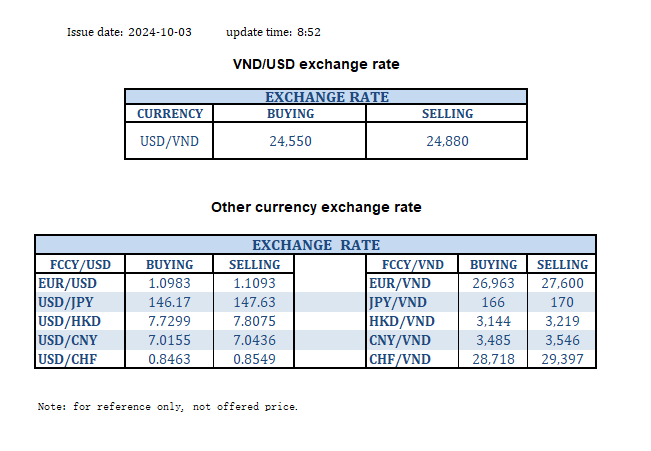Select the USD/CNY buying value 7.0155
Screen dimensions: 651x451
tap(170, 339)
